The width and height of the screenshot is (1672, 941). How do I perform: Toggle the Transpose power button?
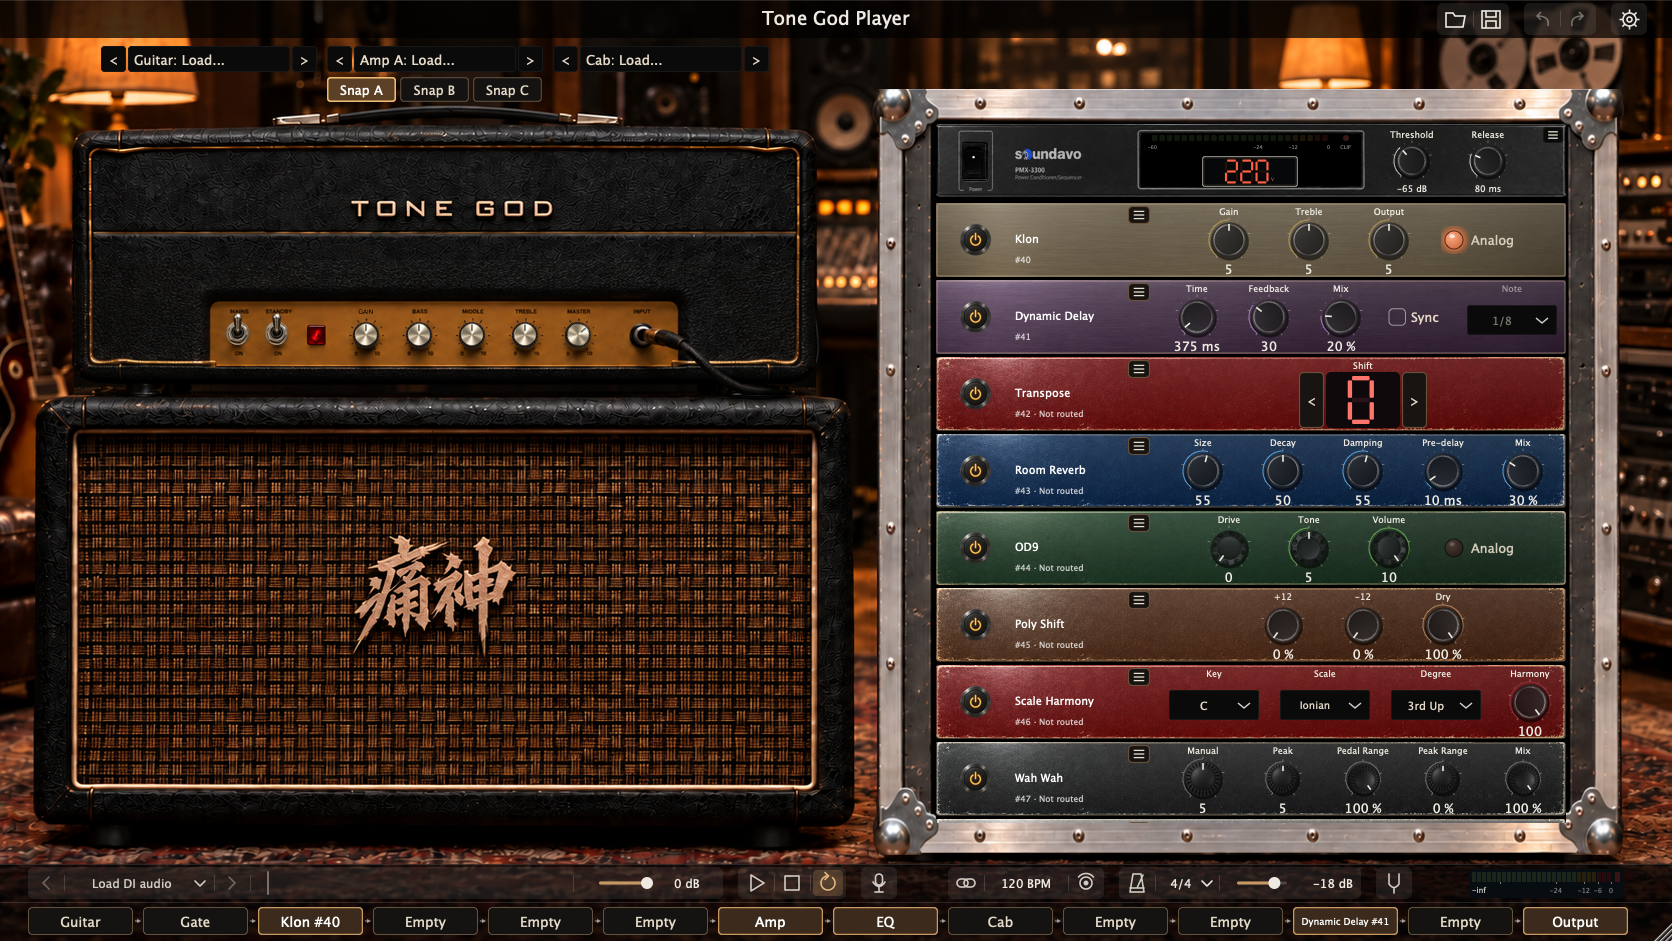(975, 394)
